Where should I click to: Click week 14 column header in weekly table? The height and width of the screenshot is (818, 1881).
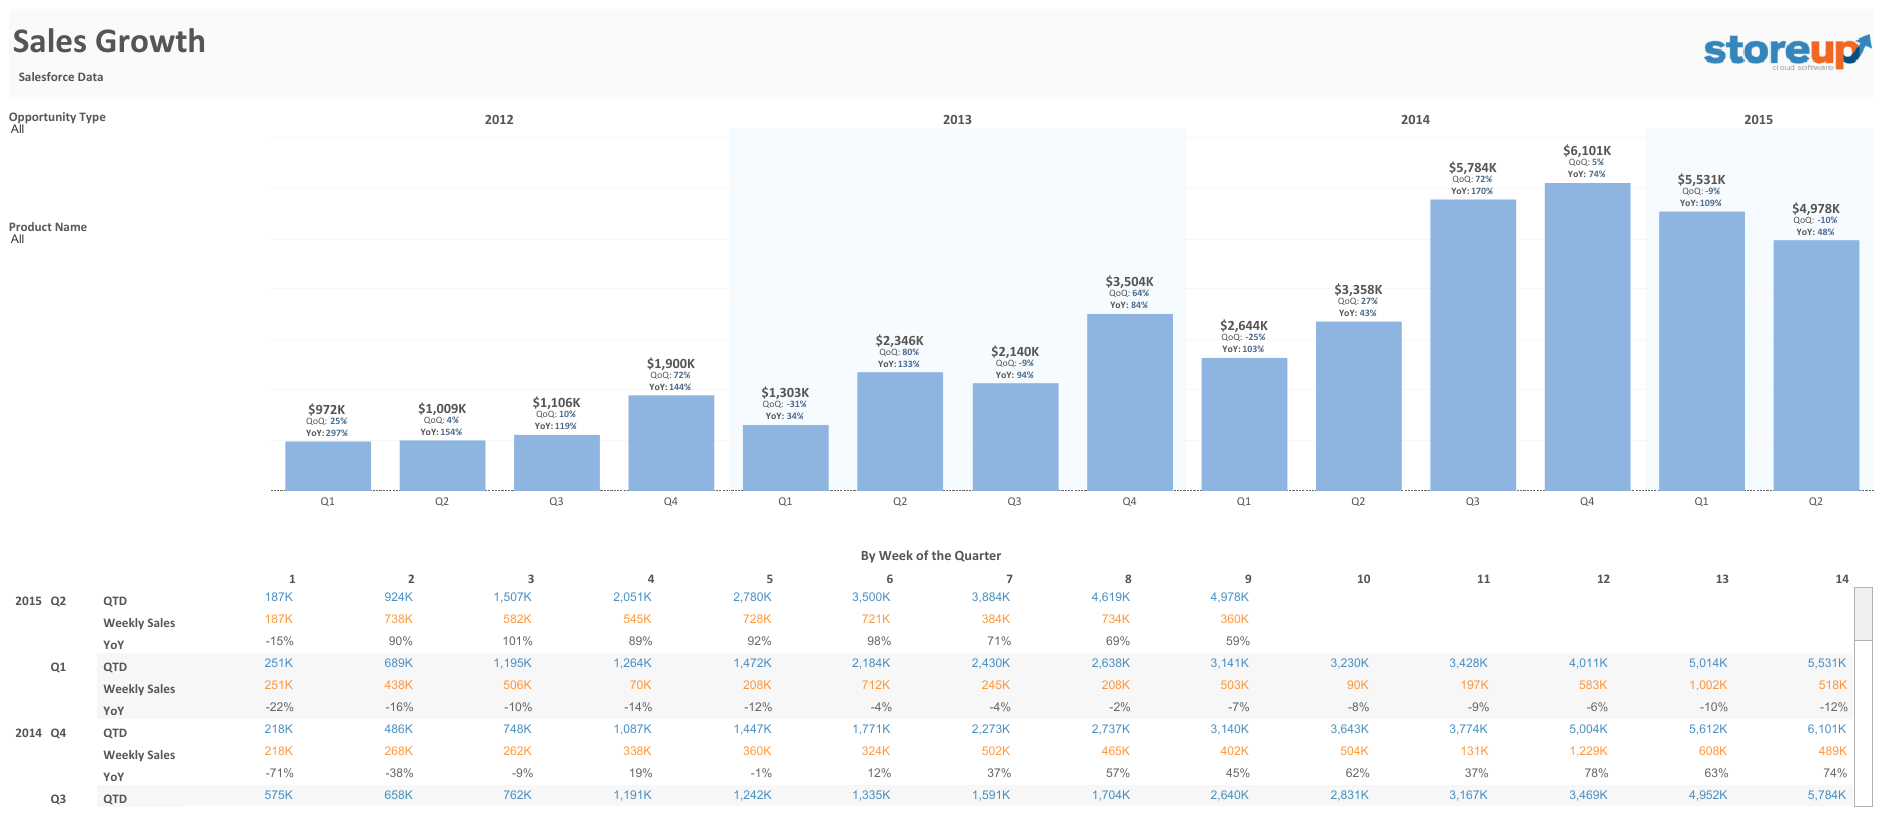[x=1842, y=579]
